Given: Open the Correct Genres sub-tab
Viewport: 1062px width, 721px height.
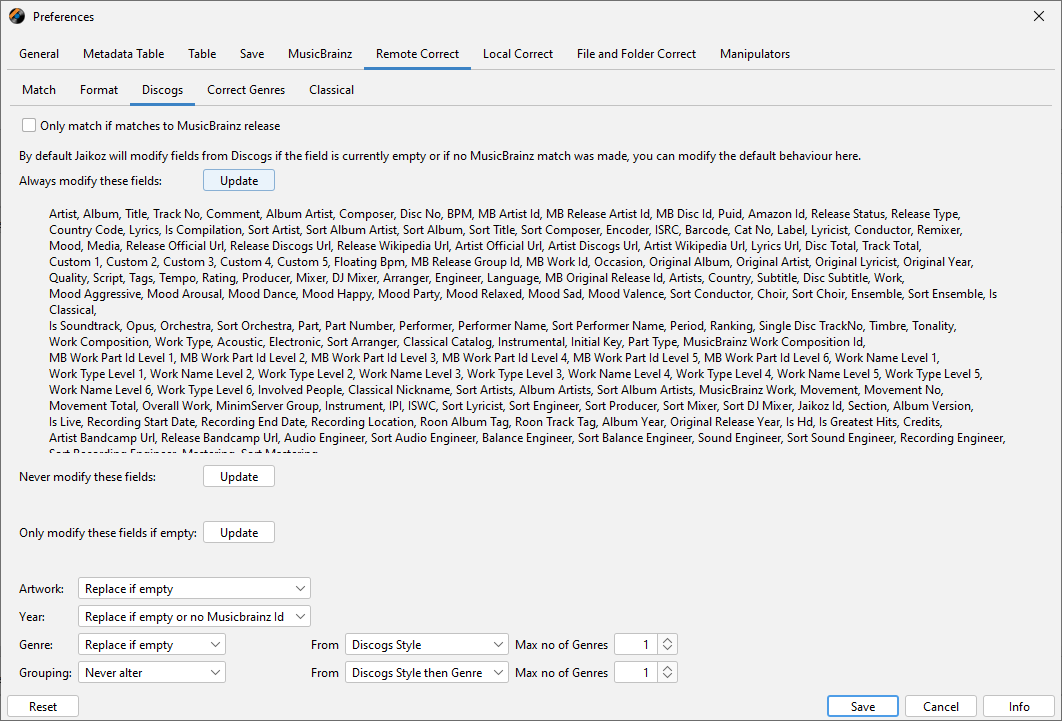Looking at the screenshot, I should pyautogui.click(x=246, y=90).
